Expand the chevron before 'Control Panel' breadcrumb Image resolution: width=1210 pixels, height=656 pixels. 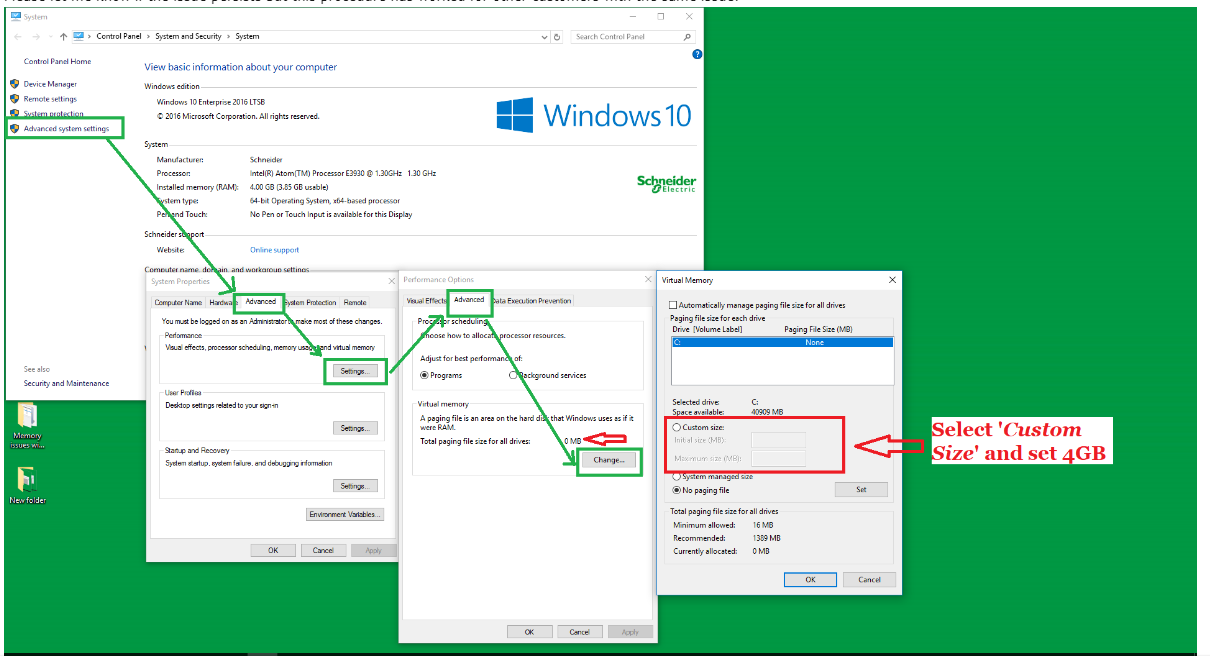point(91,37)
